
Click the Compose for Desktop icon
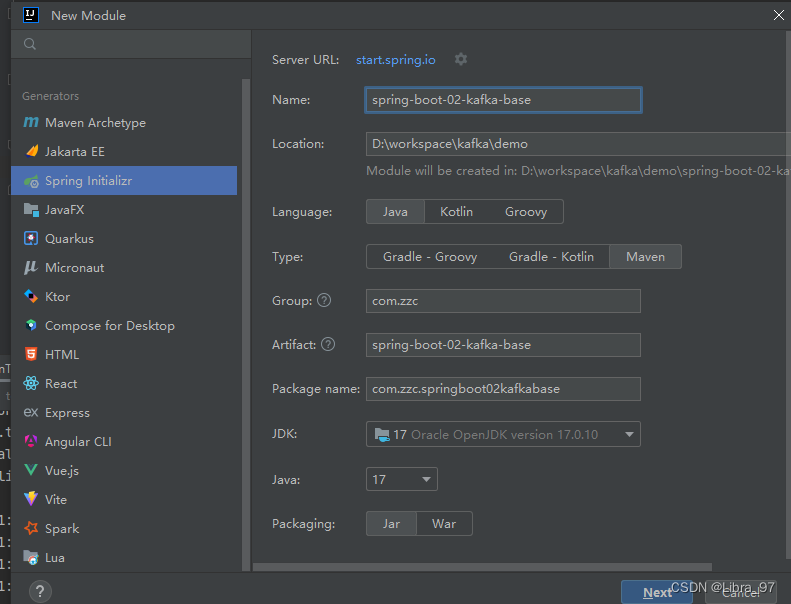point(31,325)
